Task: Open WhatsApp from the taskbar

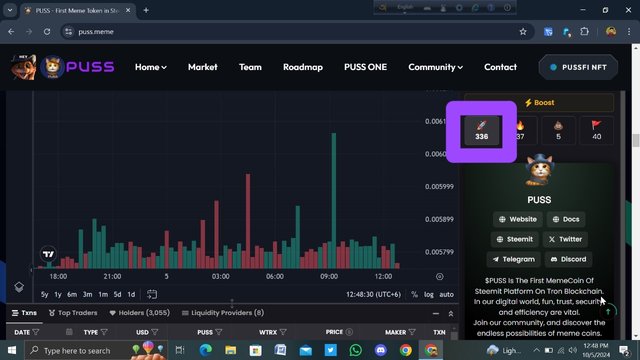Action: pyautogui.click(x=356, y=350)
